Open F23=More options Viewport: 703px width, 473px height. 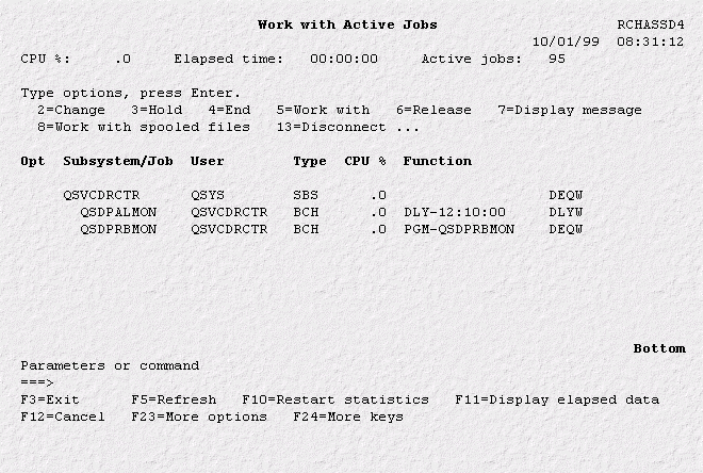coord(199,417)
